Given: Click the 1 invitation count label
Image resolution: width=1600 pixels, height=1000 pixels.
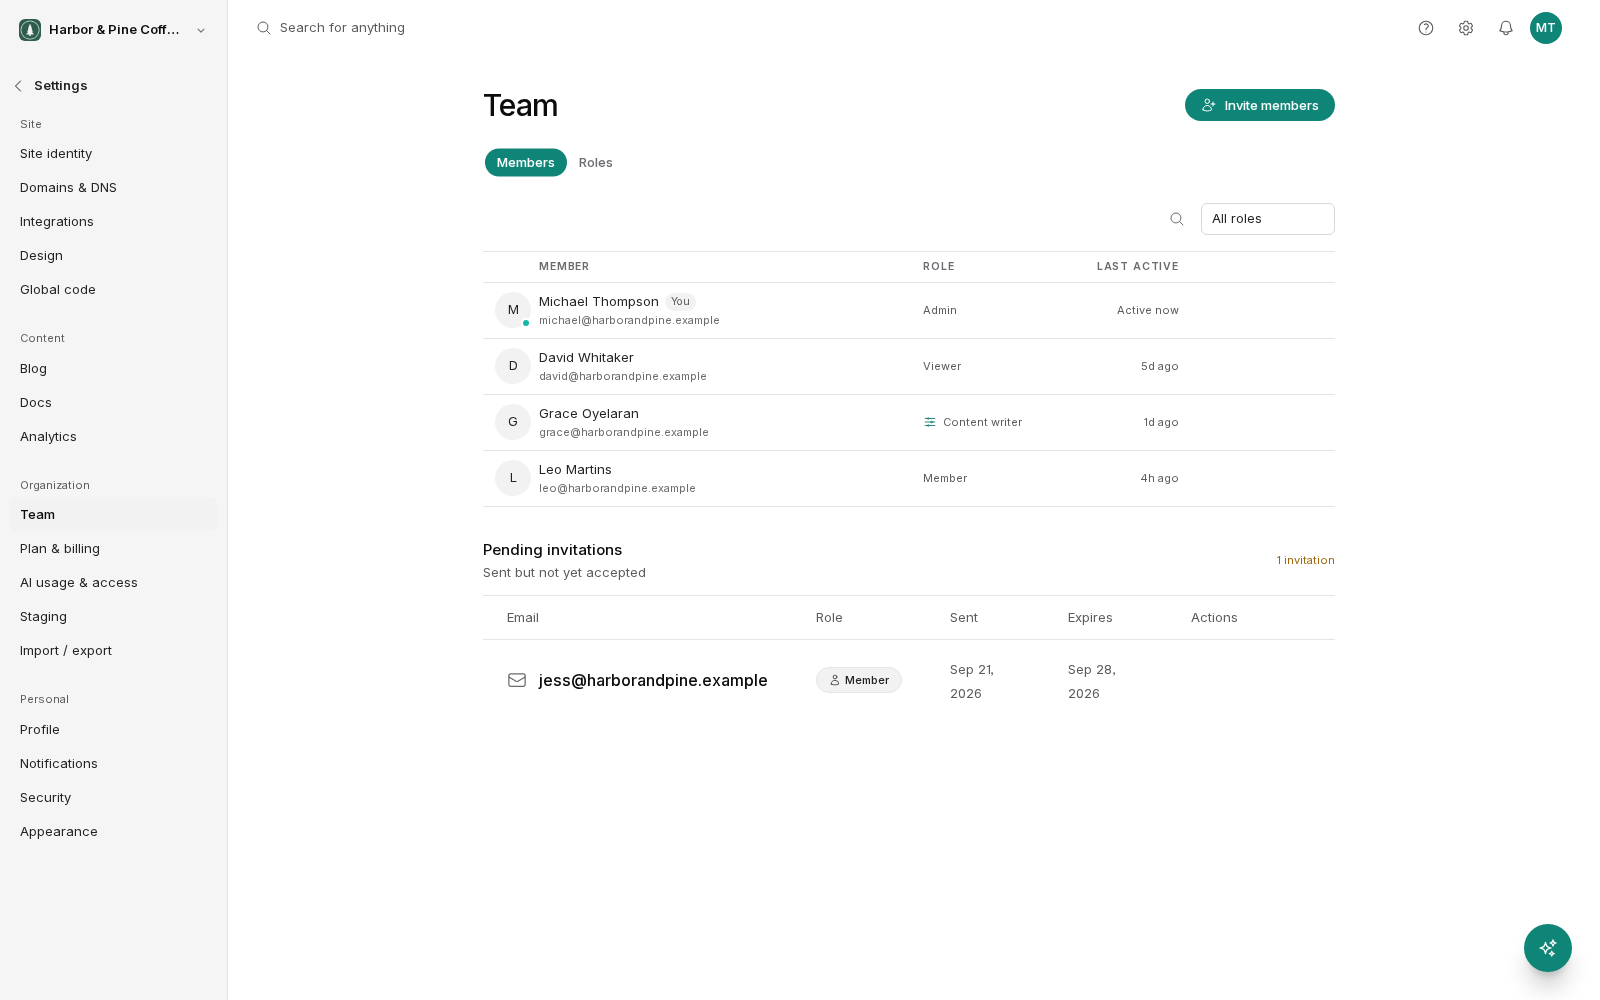Looking at the screenshot, I should point(1305,560).
